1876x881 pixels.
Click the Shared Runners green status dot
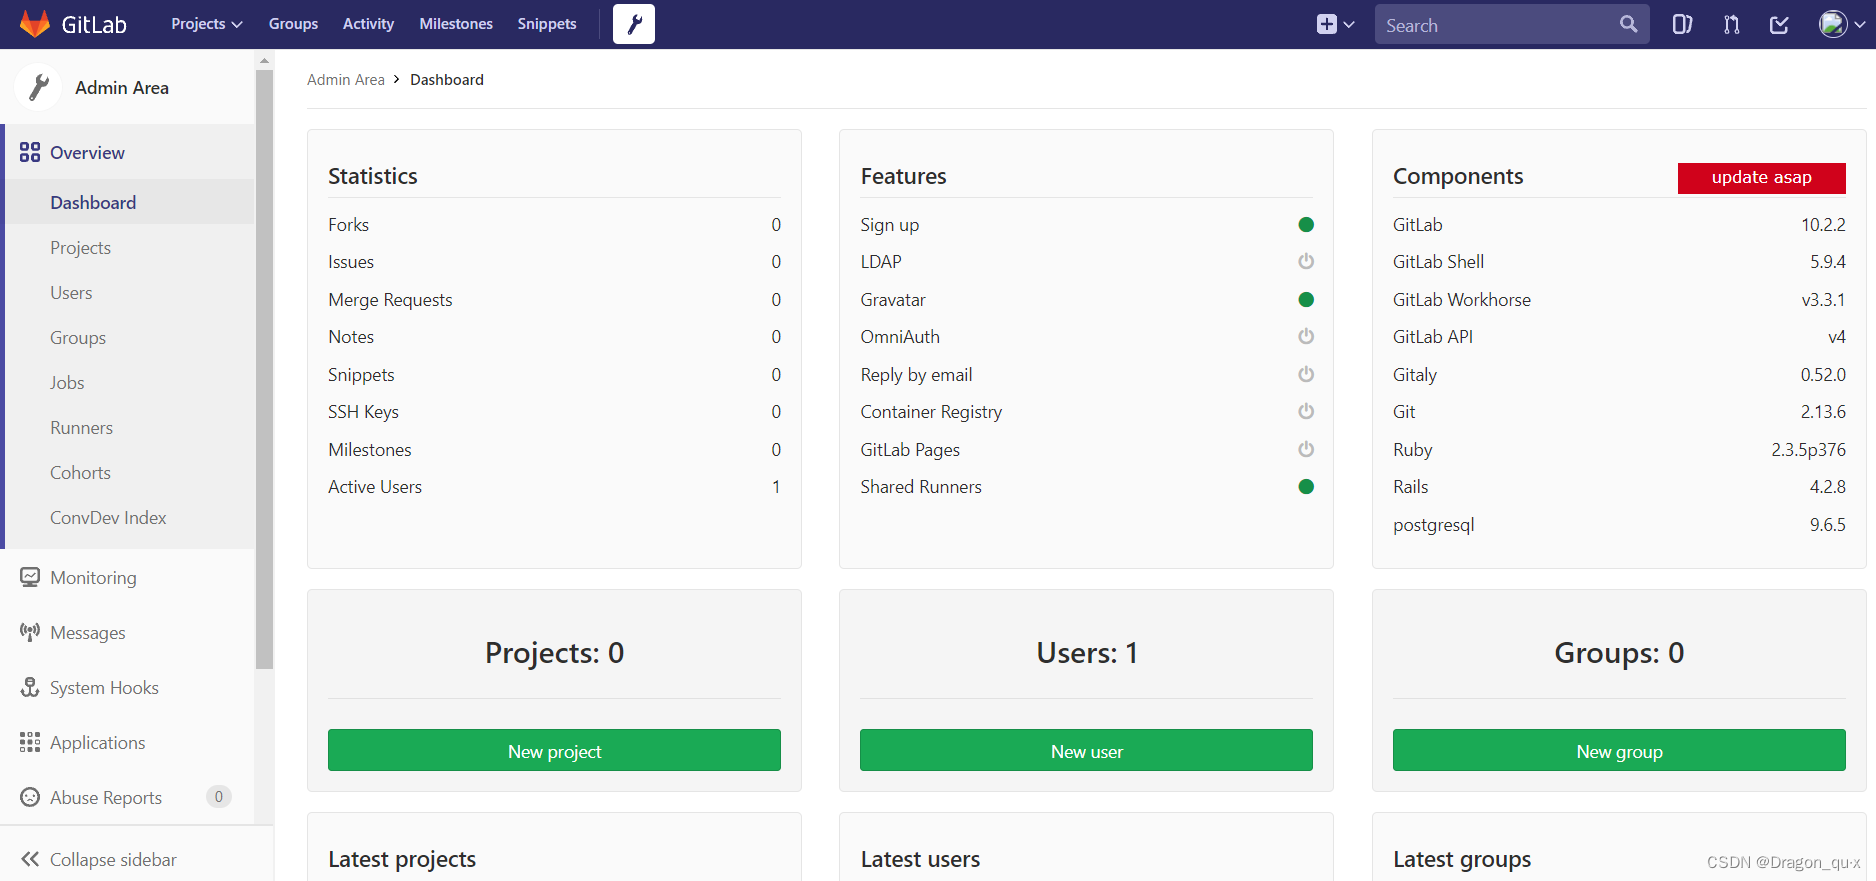[1306, 487]
